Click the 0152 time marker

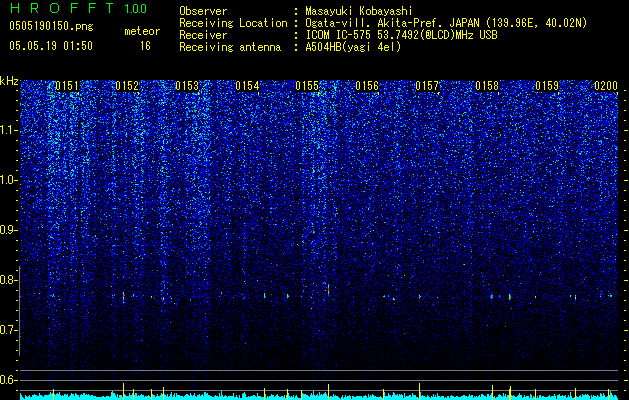click(x=127, y=86)
